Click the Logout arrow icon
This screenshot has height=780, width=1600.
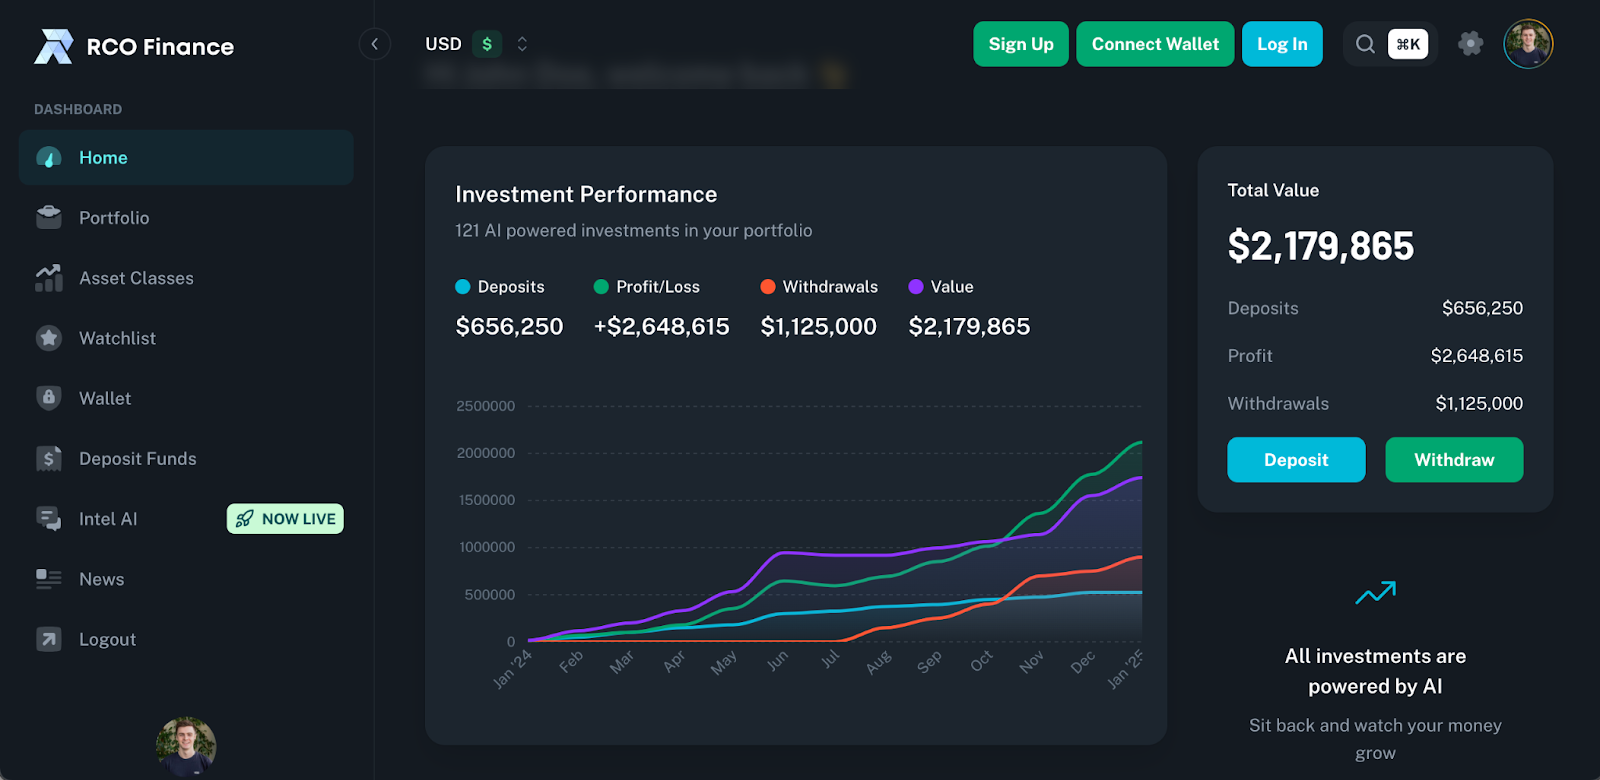click(x=48, y=639)
